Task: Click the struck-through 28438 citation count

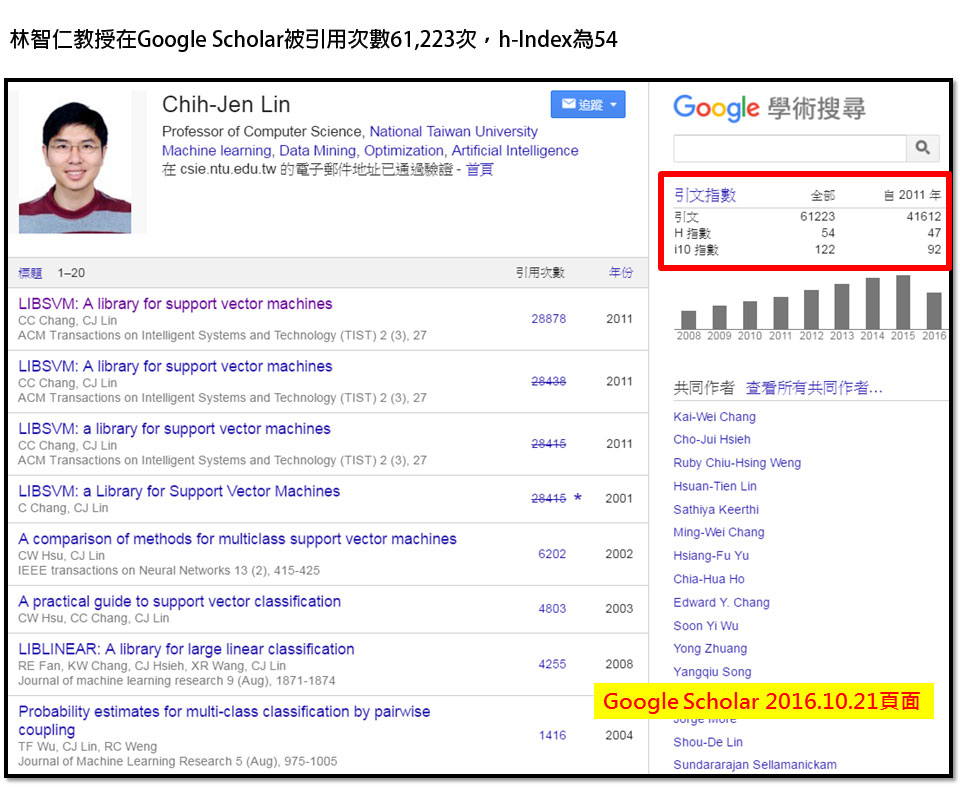Action: coord(549,381)
